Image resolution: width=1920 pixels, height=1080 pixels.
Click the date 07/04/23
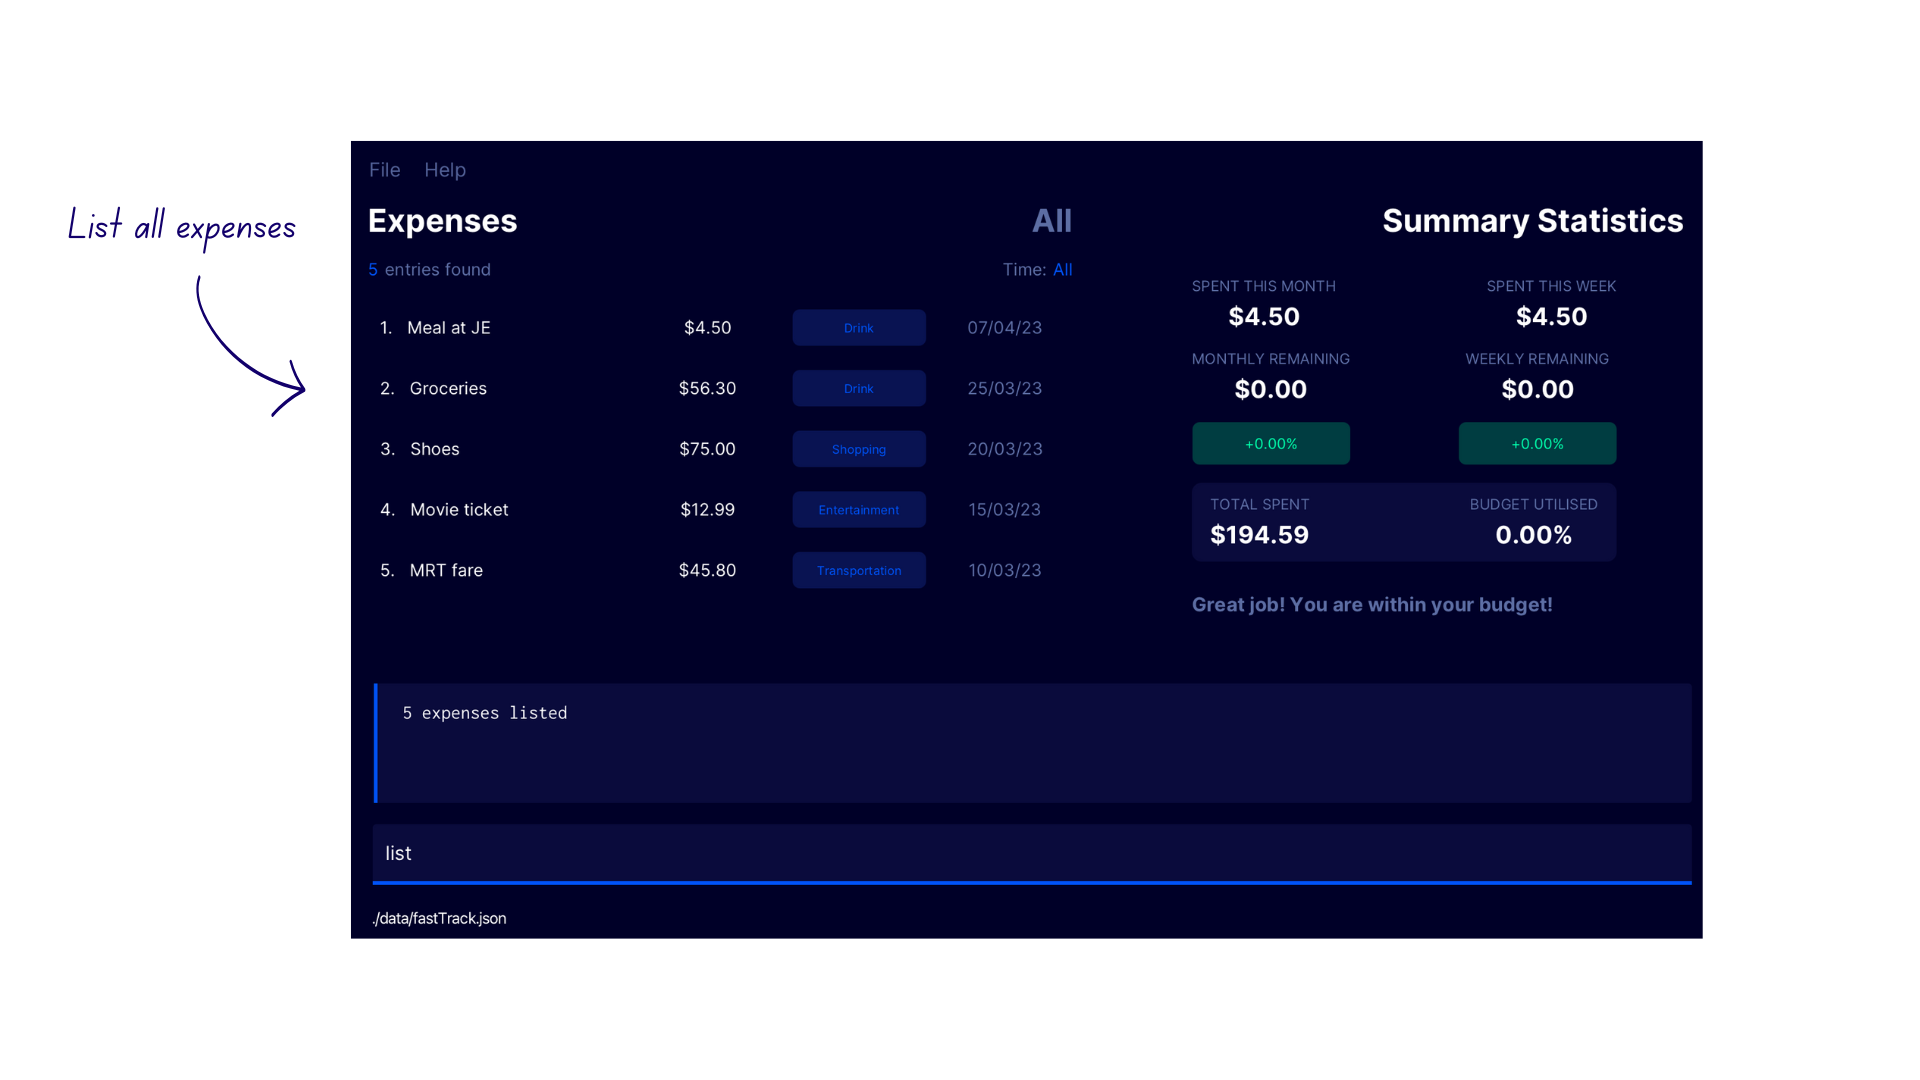tap(1005, 328)
